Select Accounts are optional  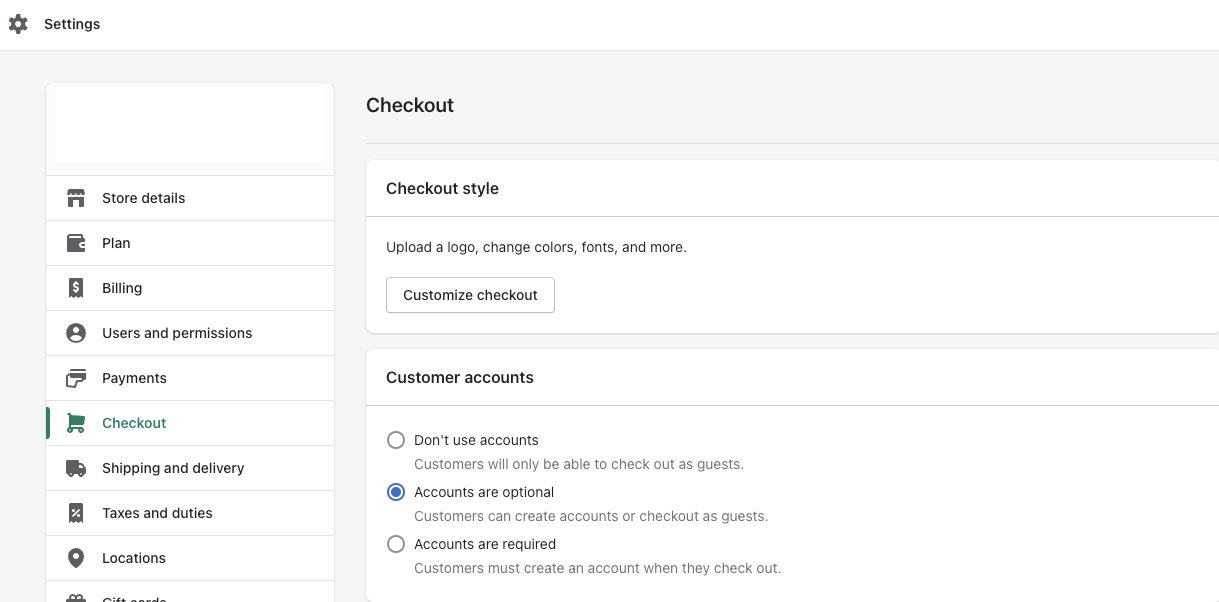[x=396, y=492]
